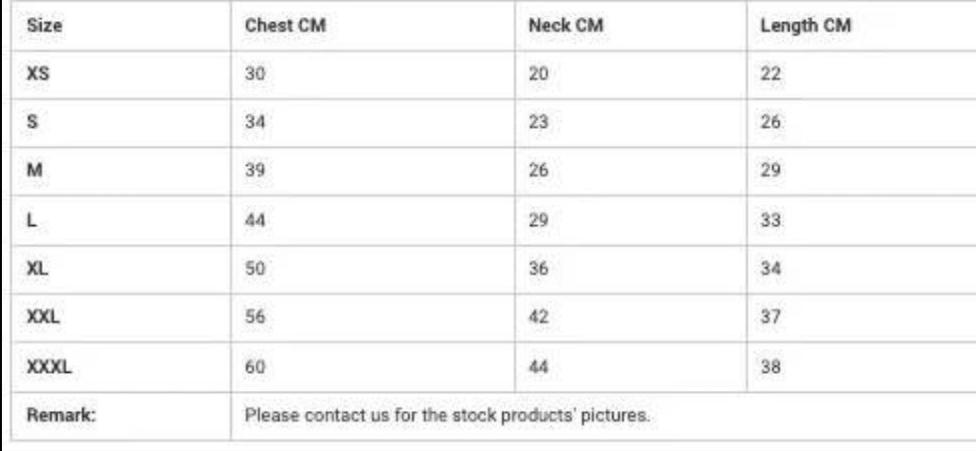Click neck value 23 for size S

pos(538,122)
